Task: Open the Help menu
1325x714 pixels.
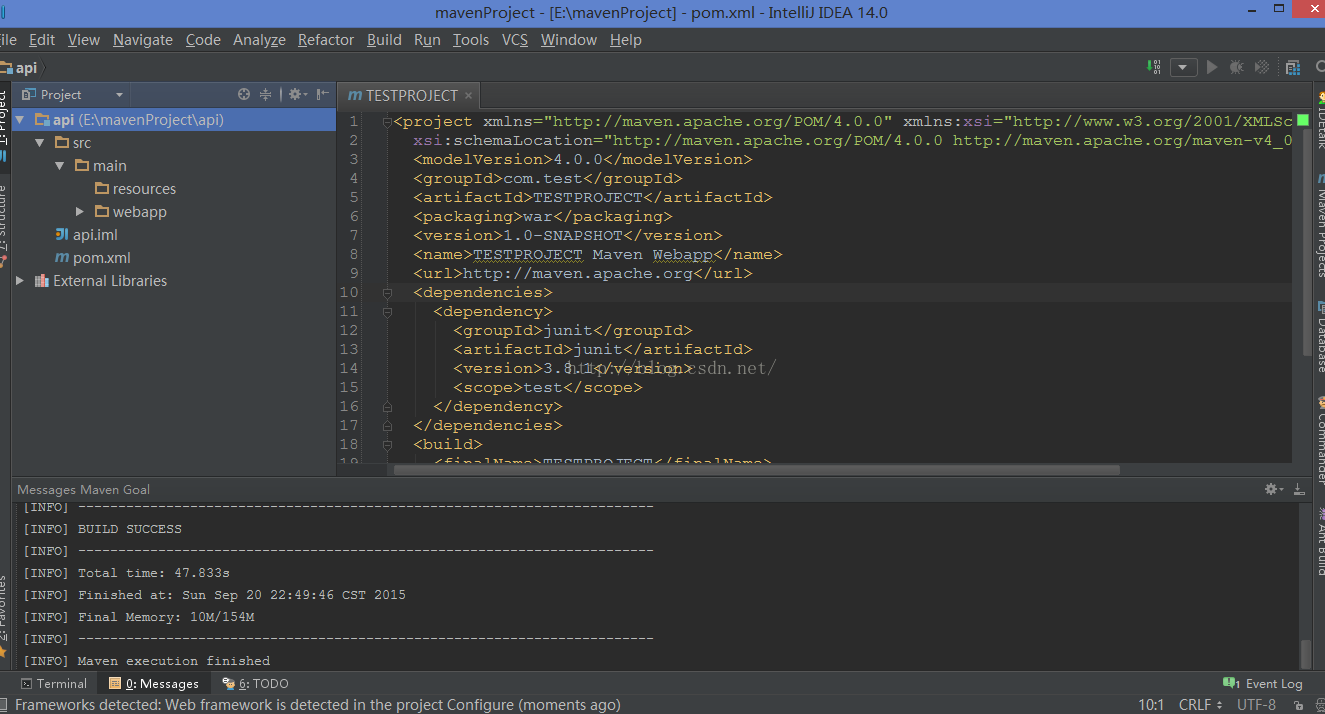Action: (x=625, y=39)
